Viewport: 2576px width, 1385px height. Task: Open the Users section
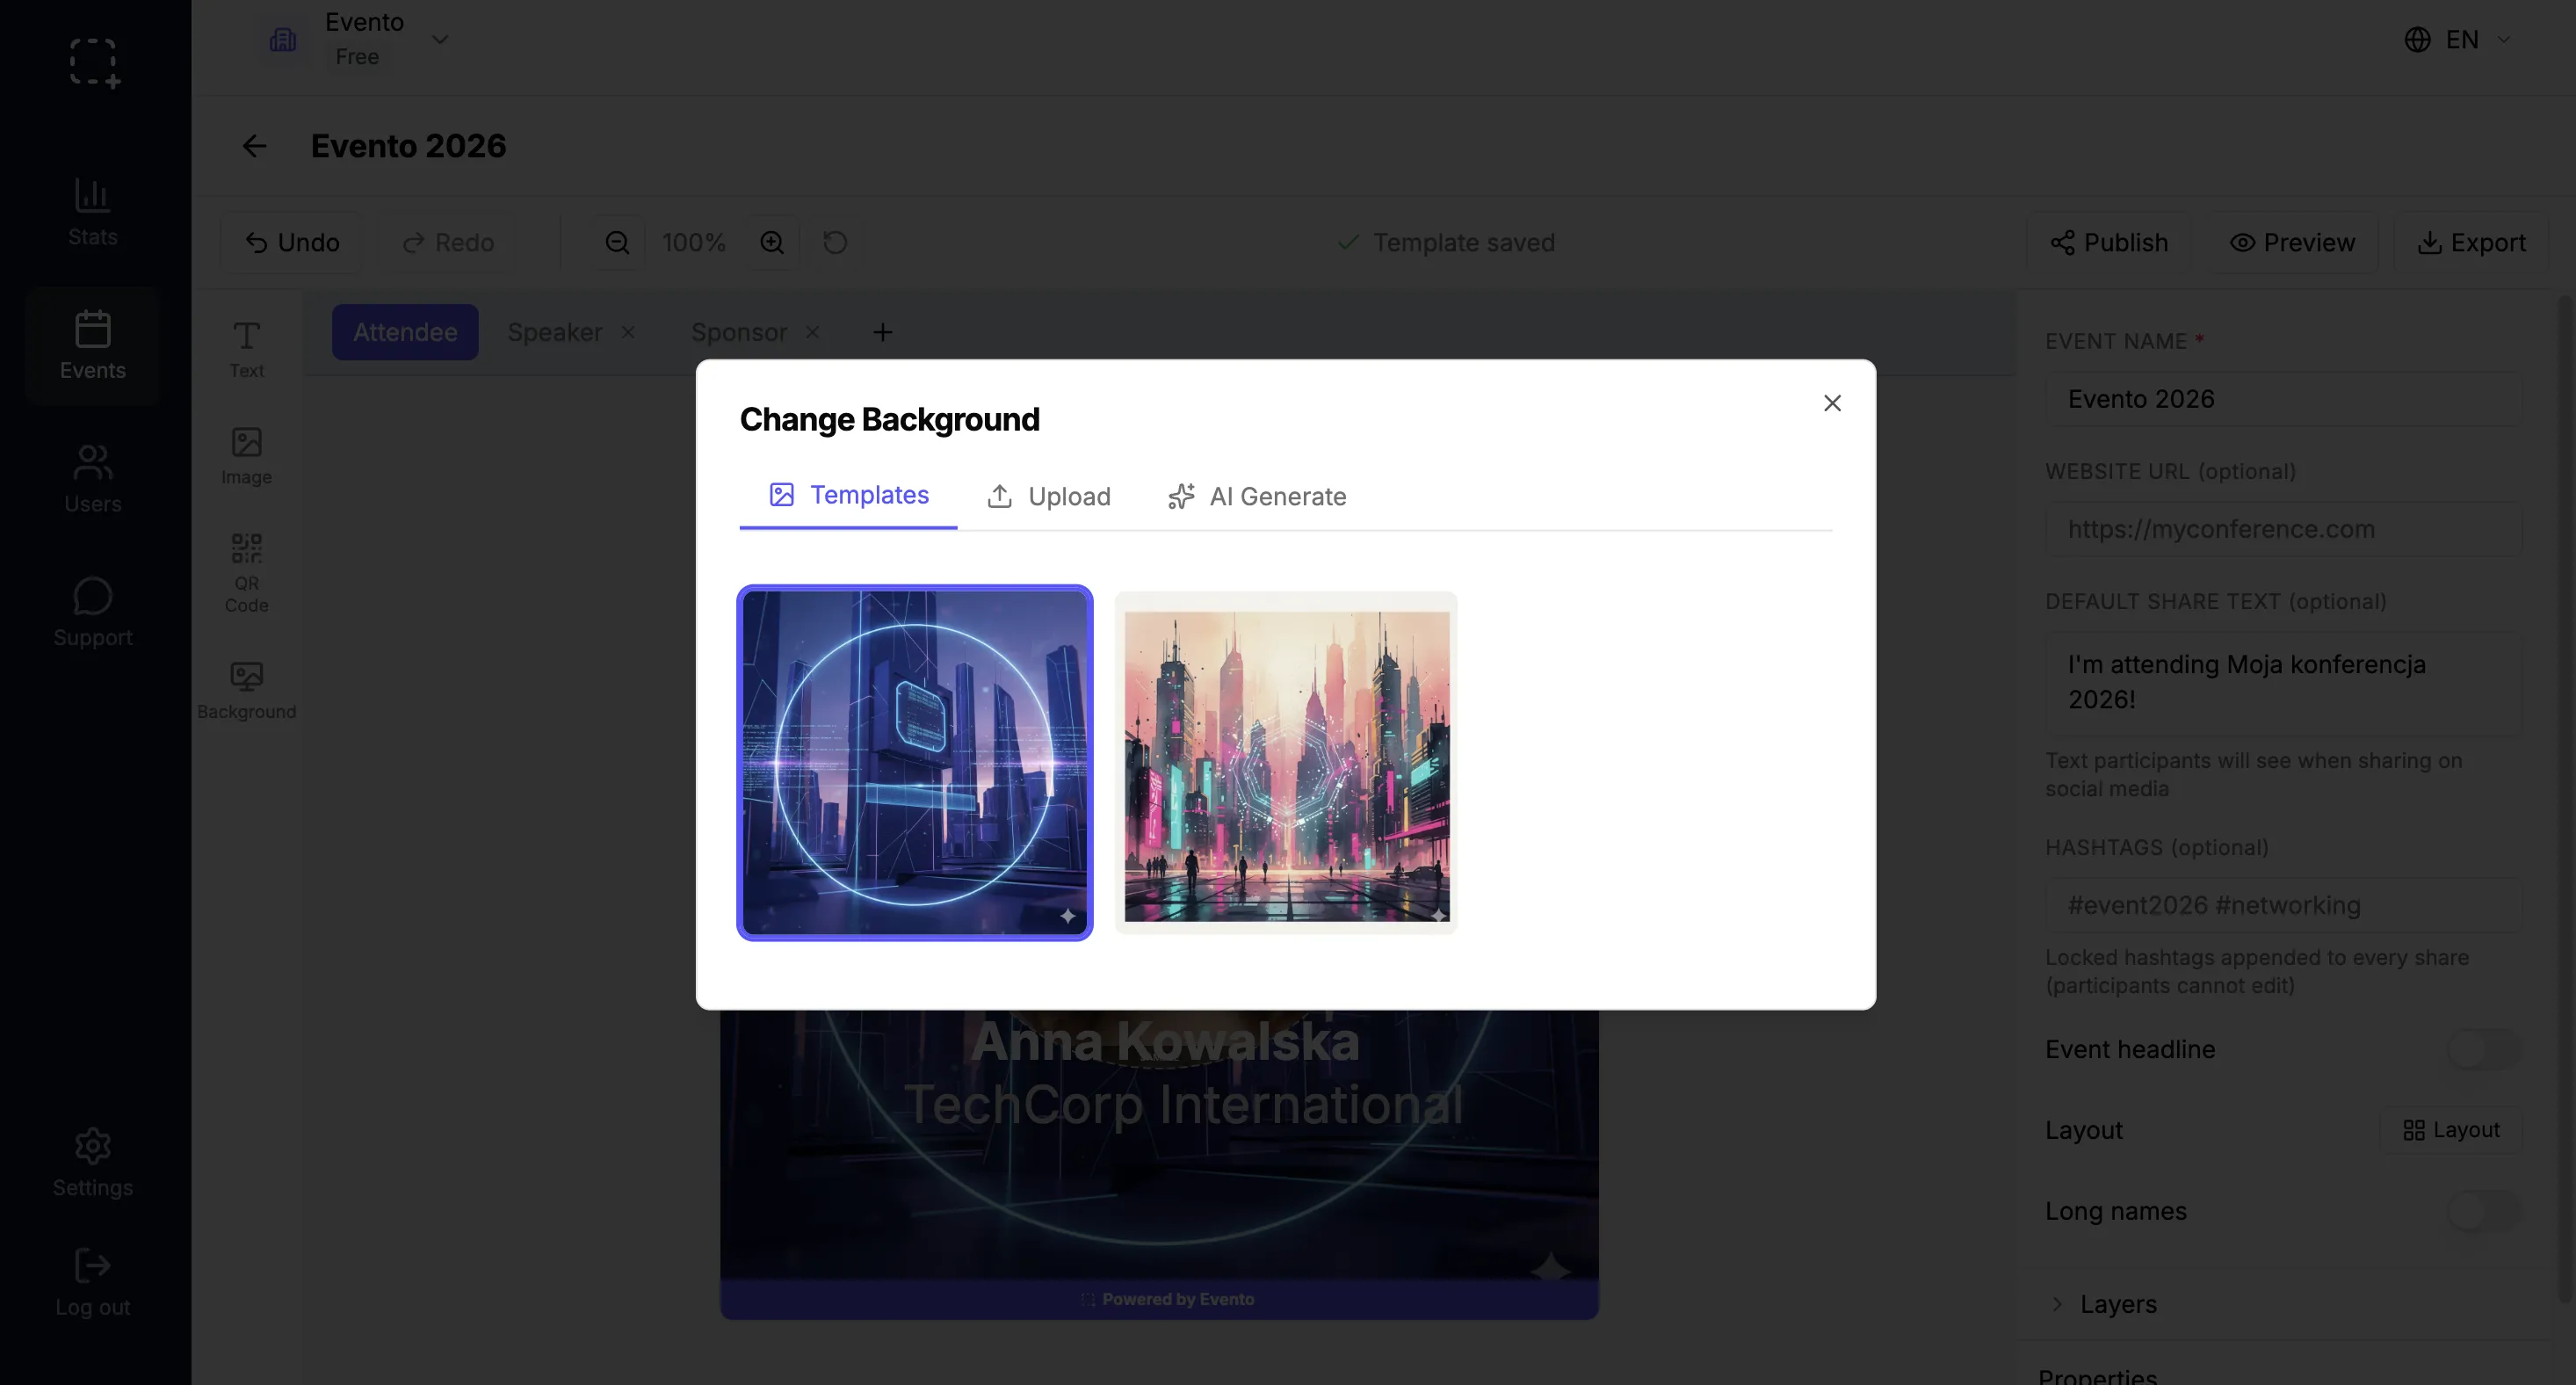coord(92,478)
